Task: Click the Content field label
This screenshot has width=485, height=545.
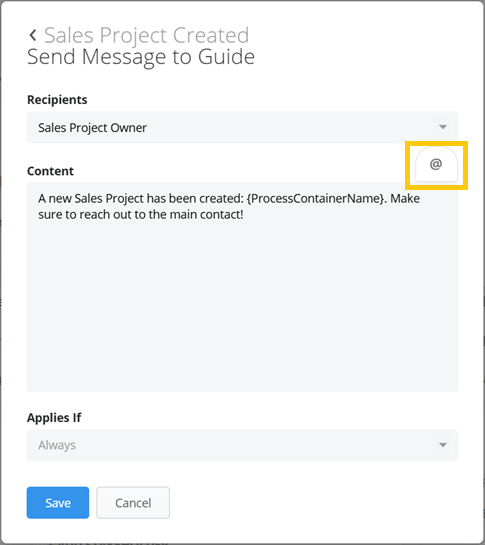Action: point(50,171)
